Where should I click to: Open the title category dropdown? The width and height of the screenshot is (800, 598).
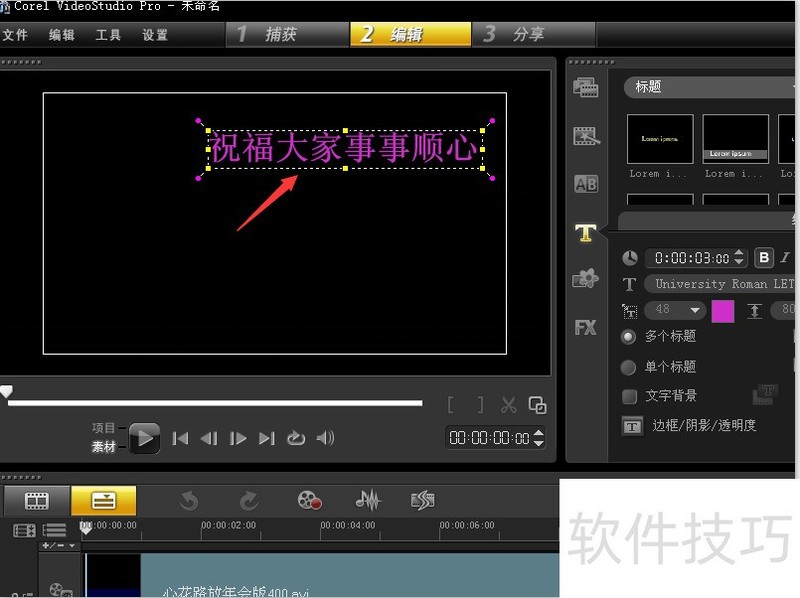712,87
